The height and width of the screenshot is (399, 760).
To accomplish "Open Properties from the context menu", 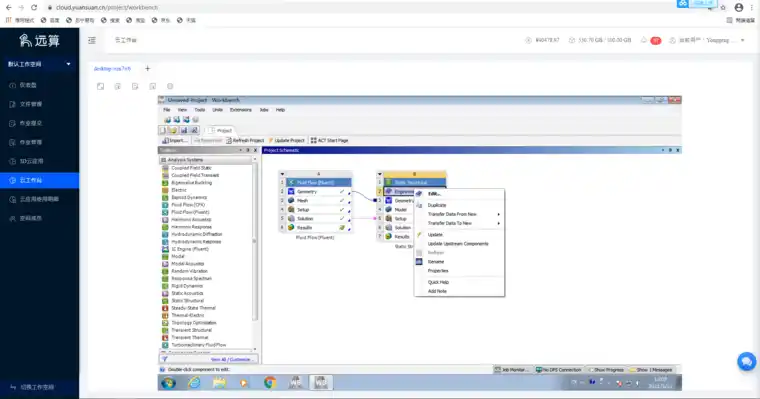I will [459, 271].
